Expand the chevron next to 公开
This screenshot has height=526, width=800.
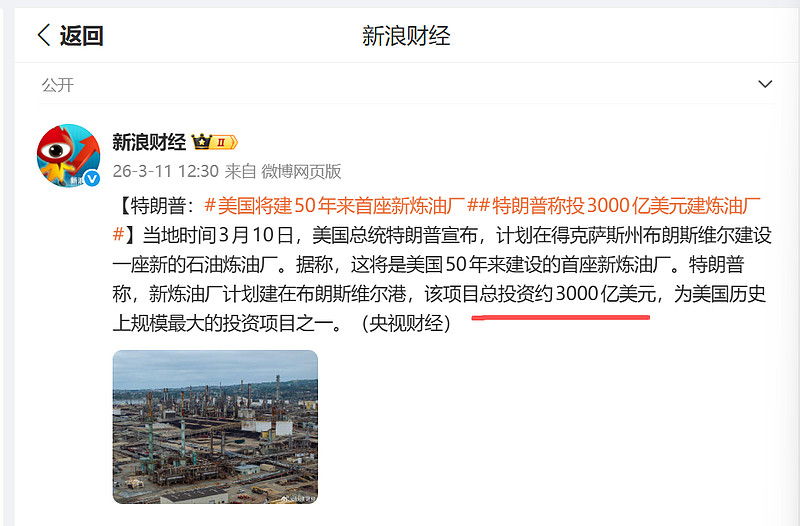pyautogui.click(x=765, y=84)
